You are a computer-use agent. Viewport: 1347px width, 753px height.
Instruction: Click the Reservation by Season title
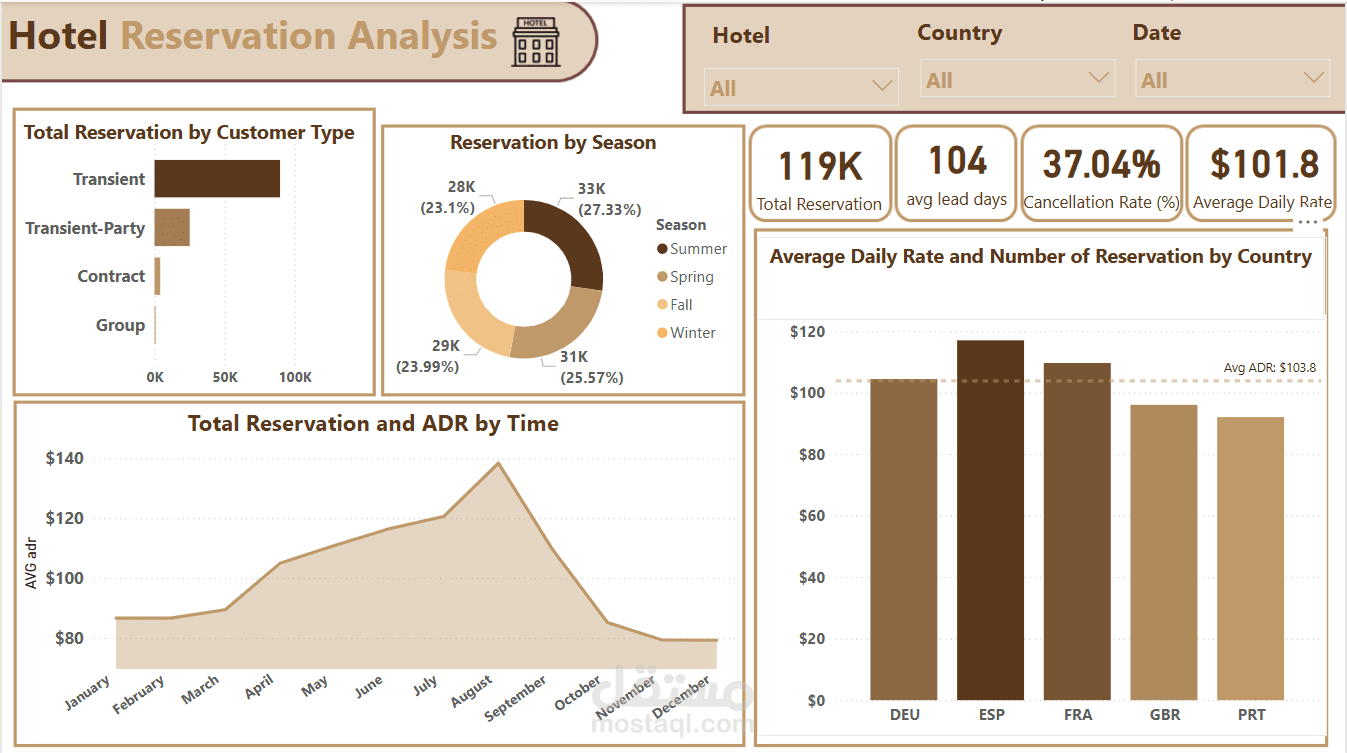click(x=553, y=143)
